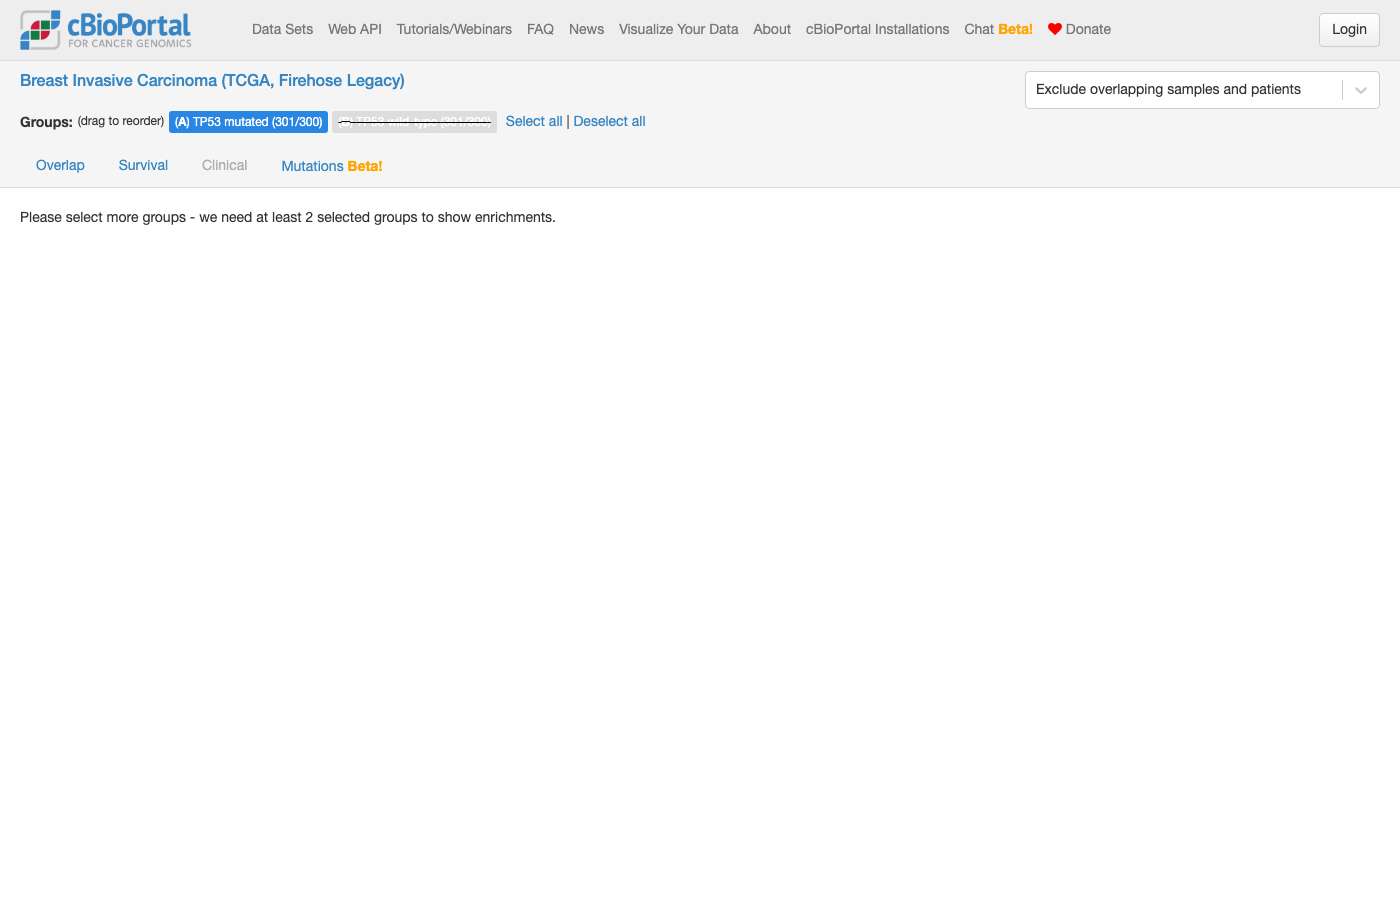Open the News page

(586, 29)
